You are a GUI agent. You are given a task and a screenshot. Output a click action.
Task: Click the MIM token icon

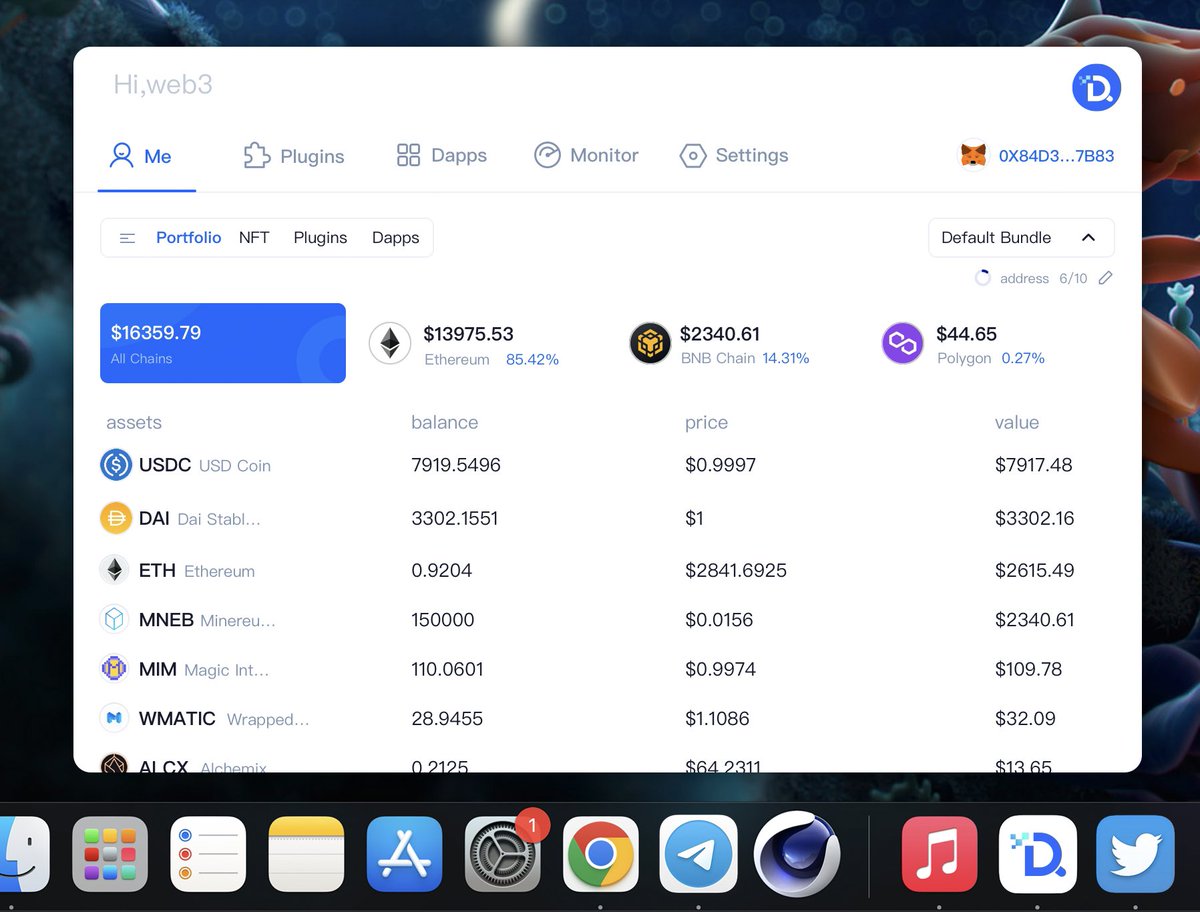coord(114,668)
